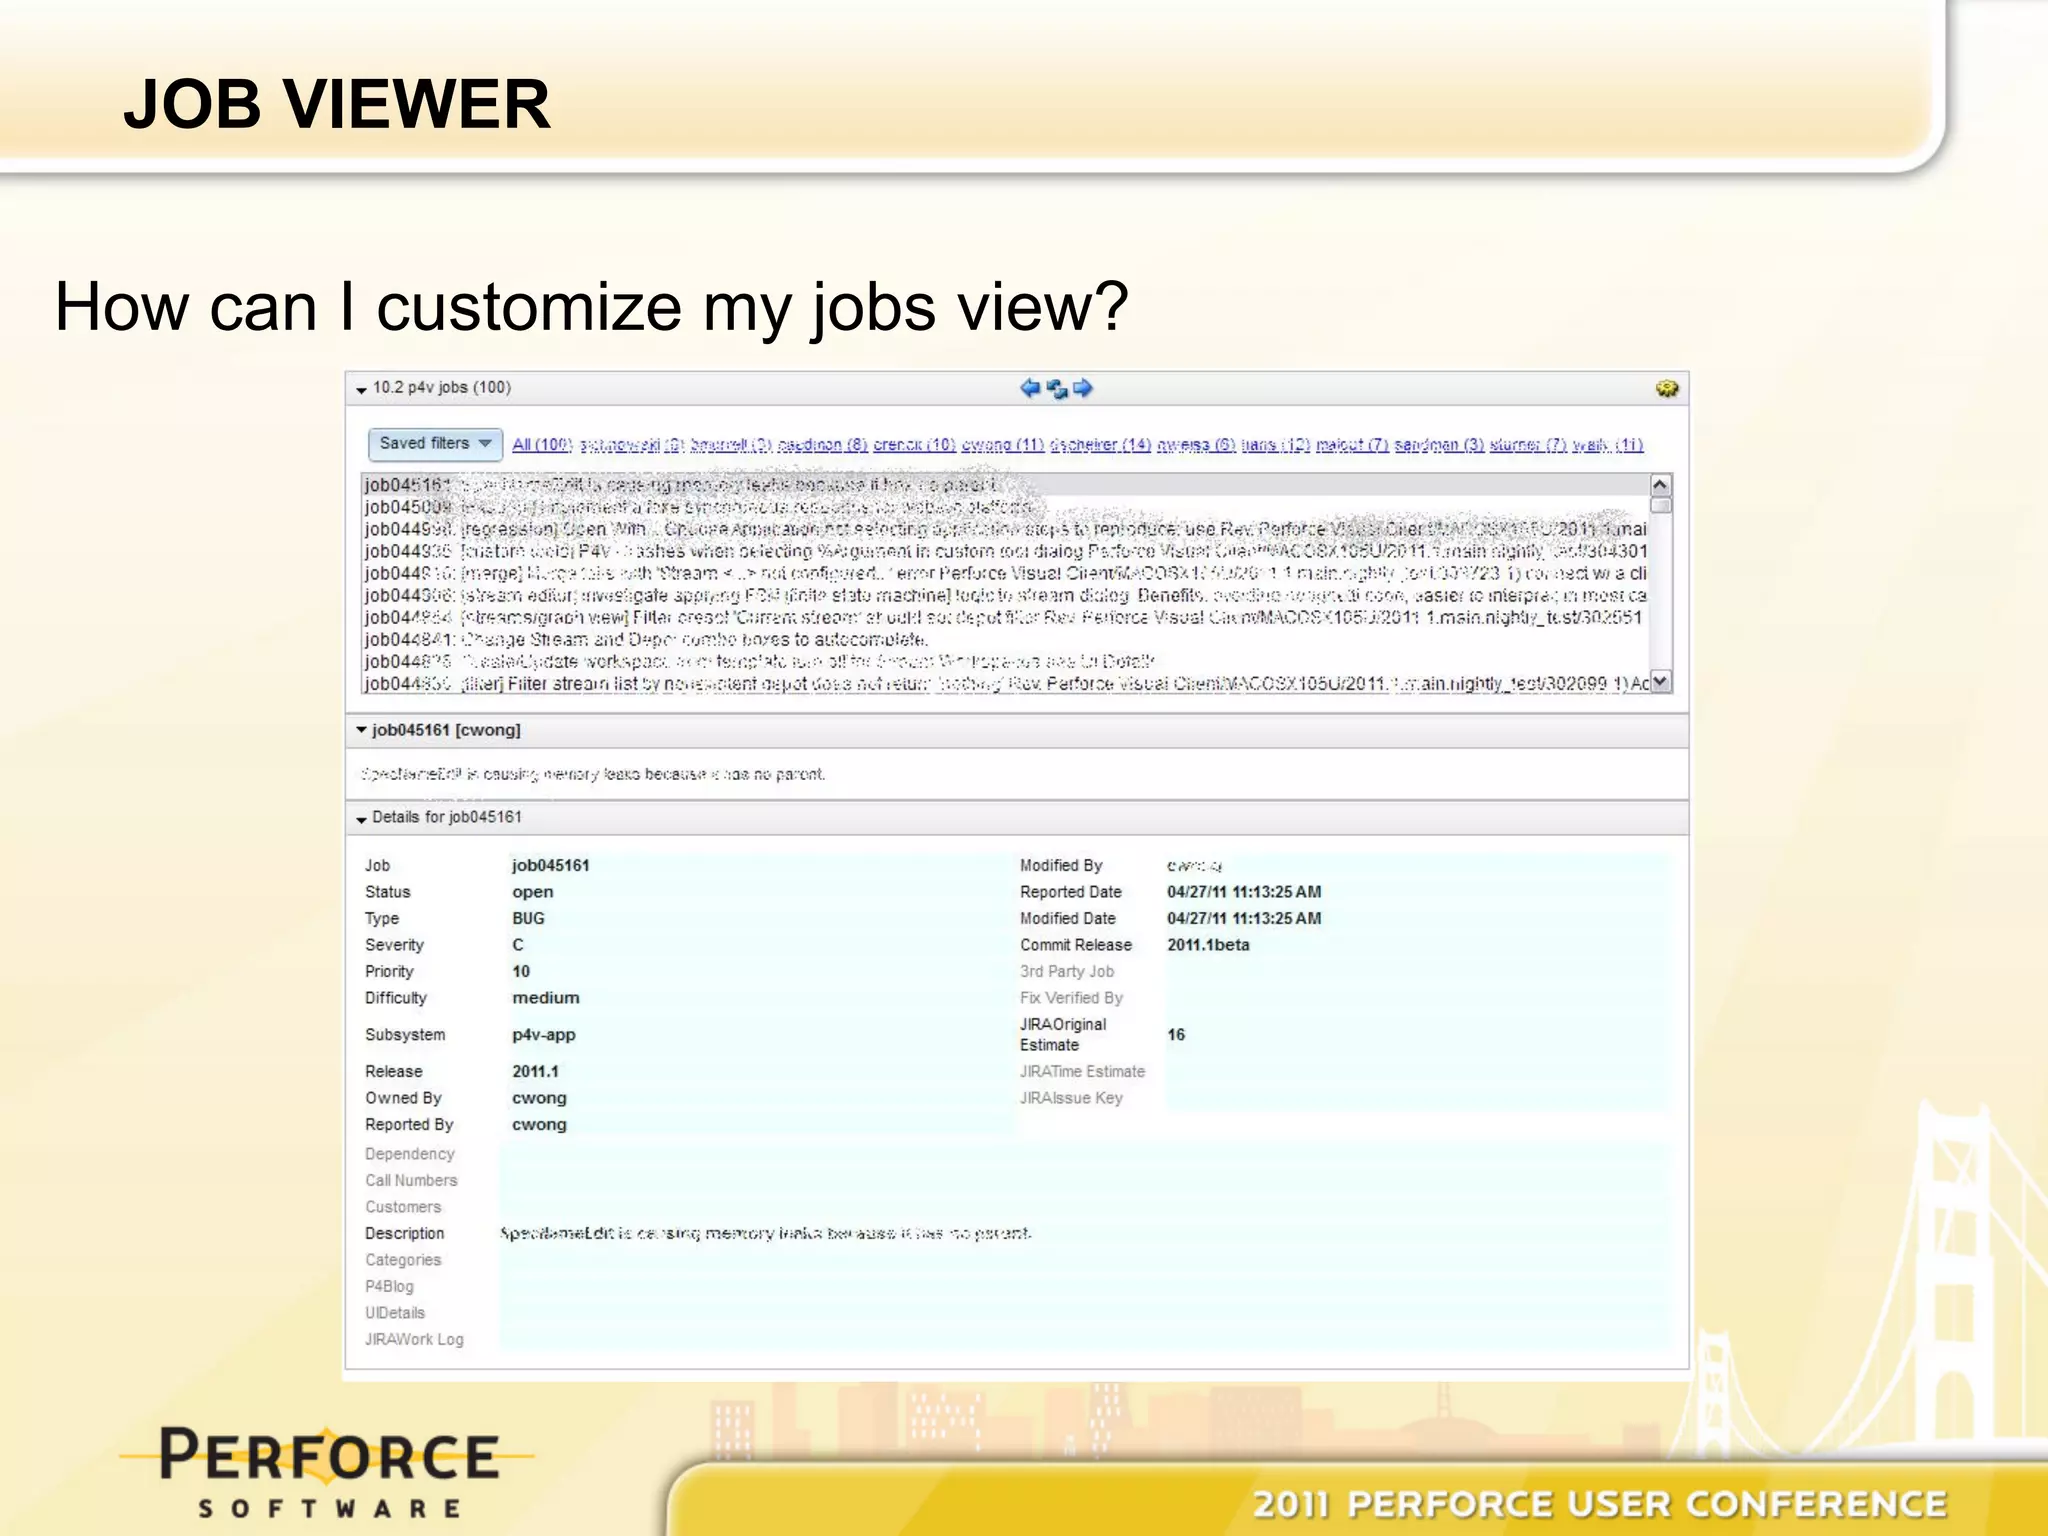Filter jobs by 'crenck (10)' link

[x=914, y=445]
